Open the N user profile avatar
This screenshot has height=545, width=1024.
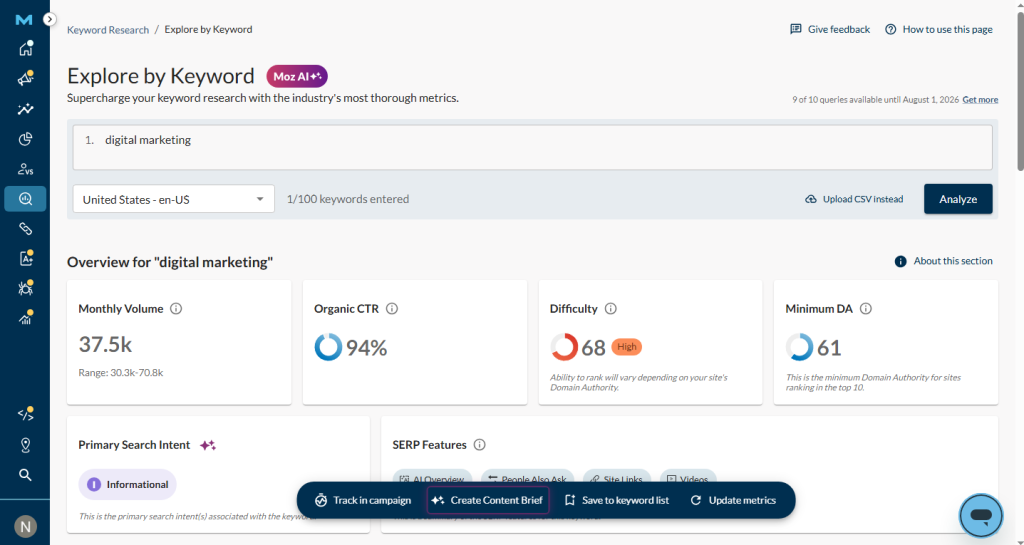(x=25, y=527)
